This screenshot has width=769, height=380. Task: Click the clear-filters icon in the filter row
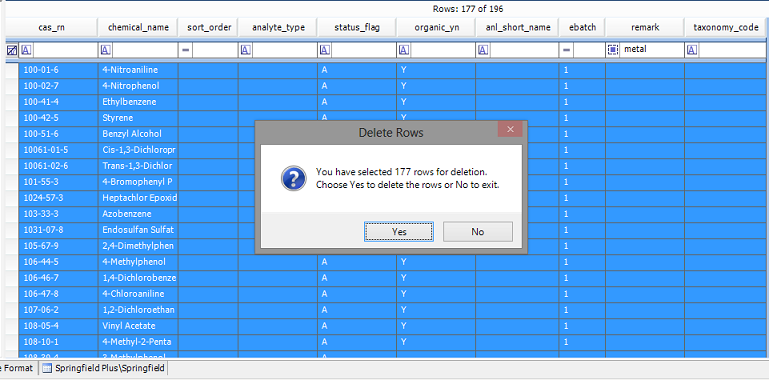12,50
